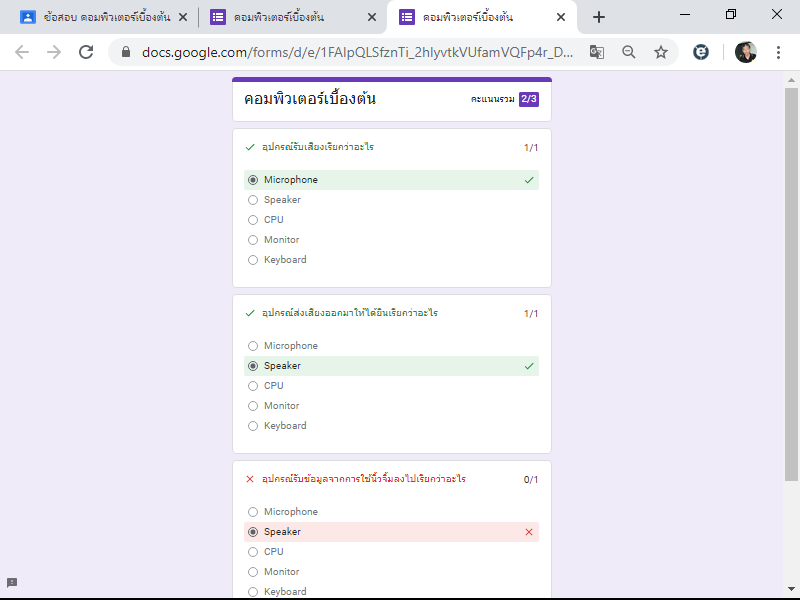Click the feedback icon at bottom left

[12, 583]
